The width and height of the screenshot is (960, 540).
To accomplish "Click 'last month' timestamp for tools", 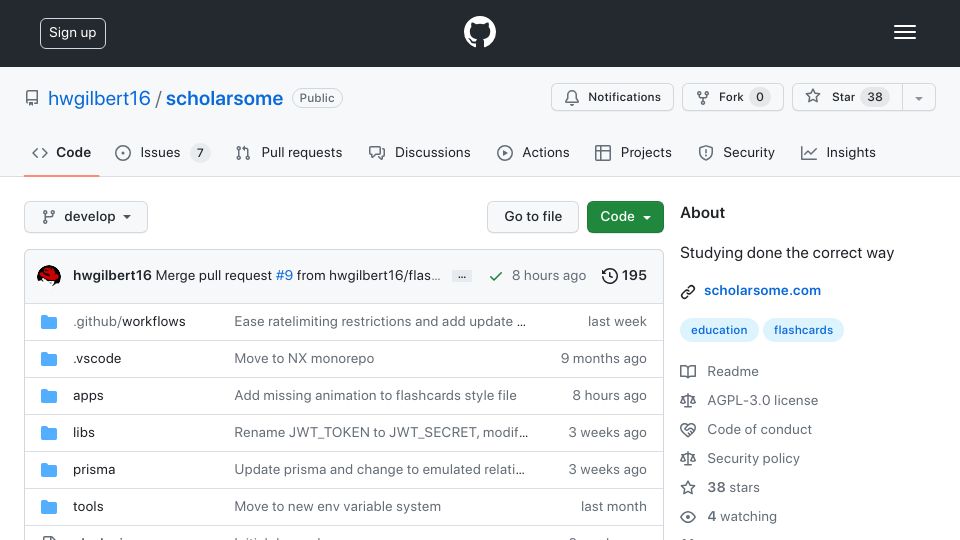I will [613, 506].
